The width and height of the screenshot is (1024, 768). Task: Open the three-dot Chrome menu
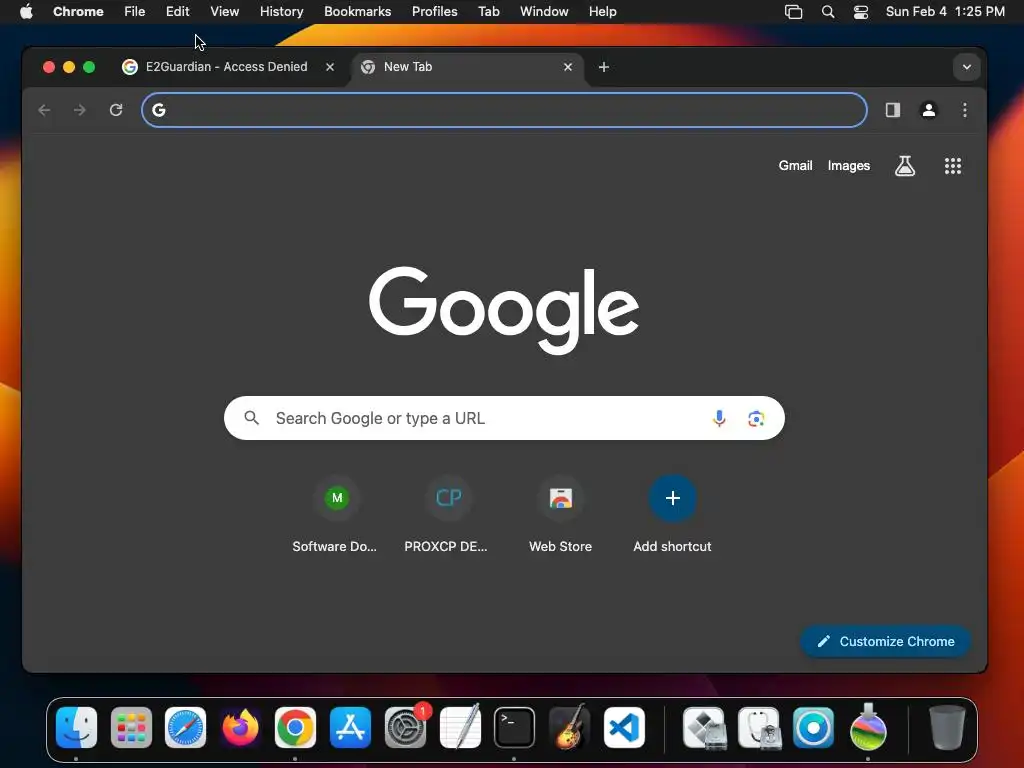click(965, 110)
